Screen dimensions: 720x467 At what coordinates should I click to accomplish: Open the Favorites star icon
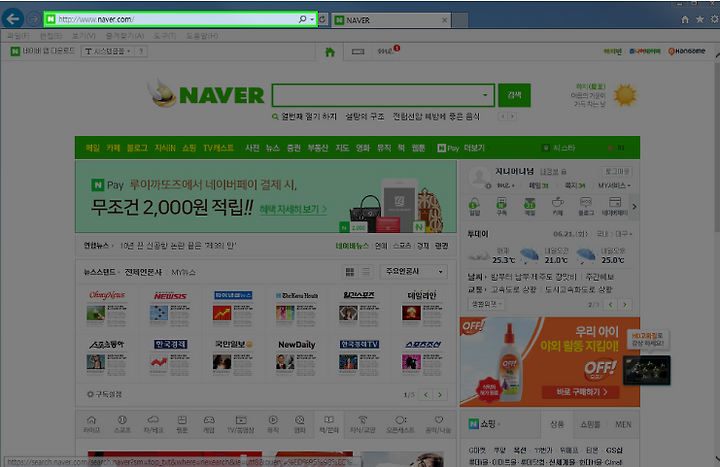point(700,19)
